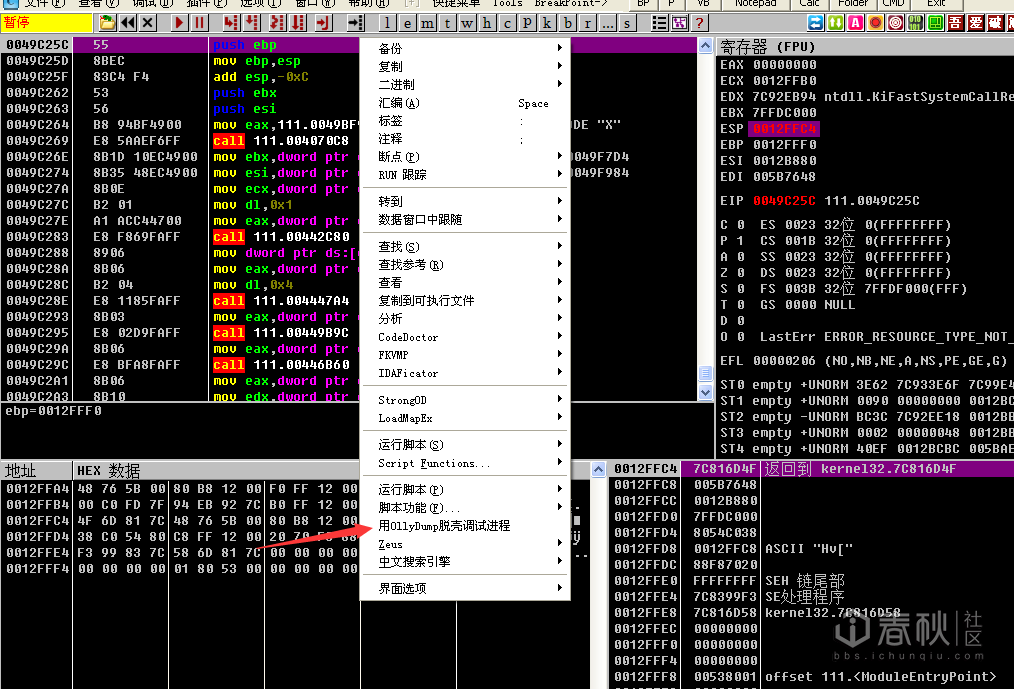Open Run trace via the ... button

[x=607, y=23]
